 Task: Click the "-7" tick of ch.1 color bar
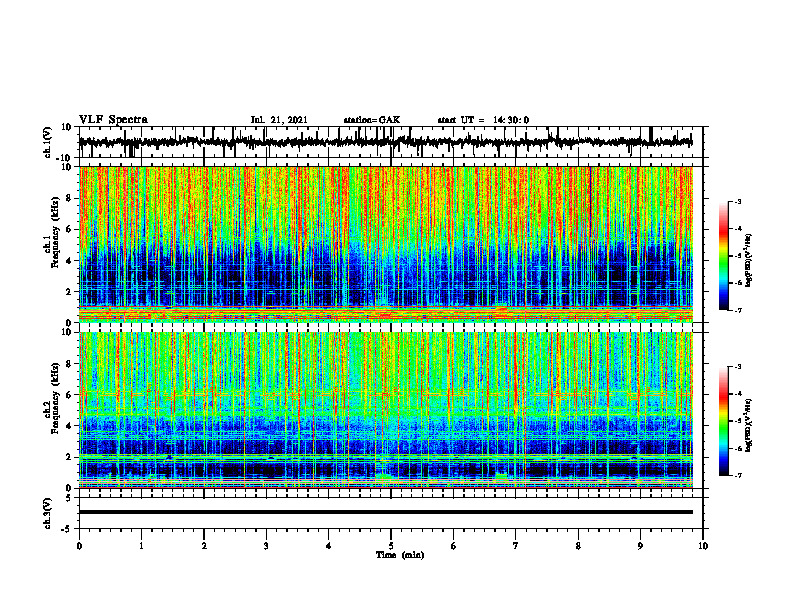738,310
